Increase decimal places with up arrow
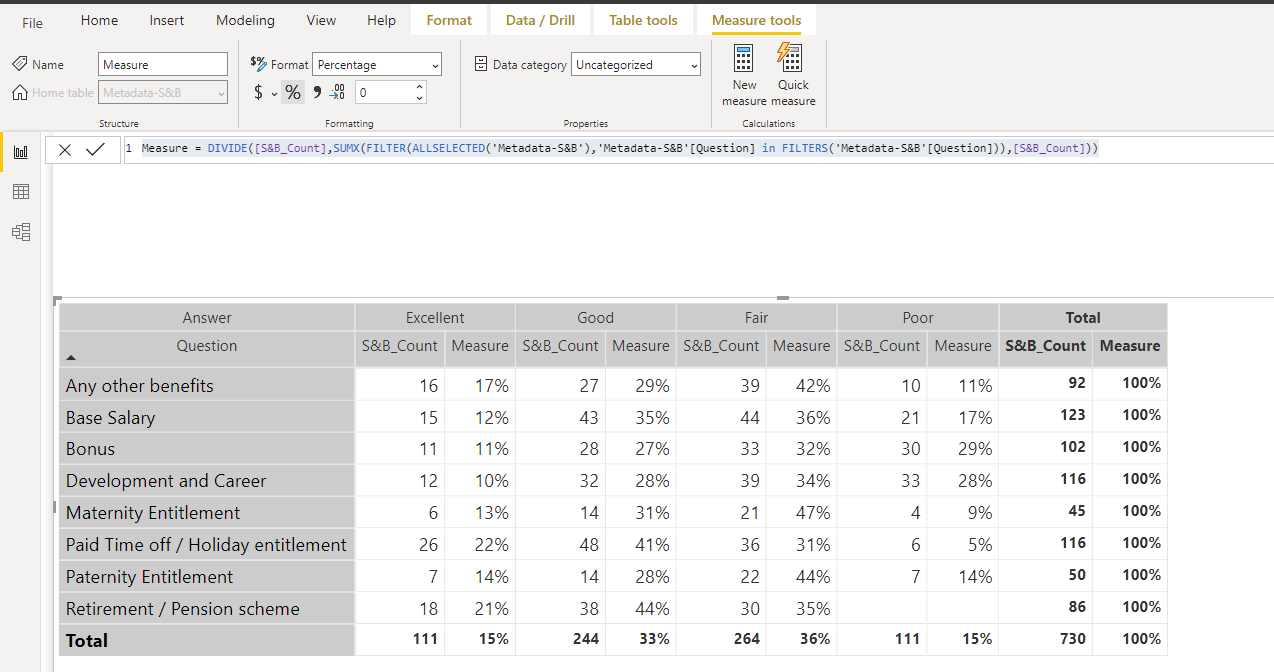 420,87
